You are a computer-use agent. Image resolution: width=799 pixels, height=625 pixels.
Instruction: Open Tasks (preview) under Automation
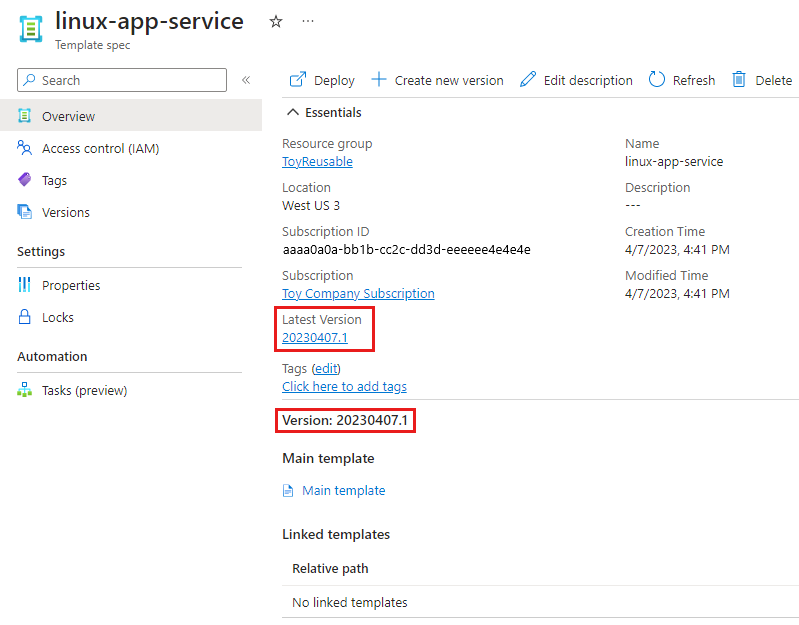[85, 390]
